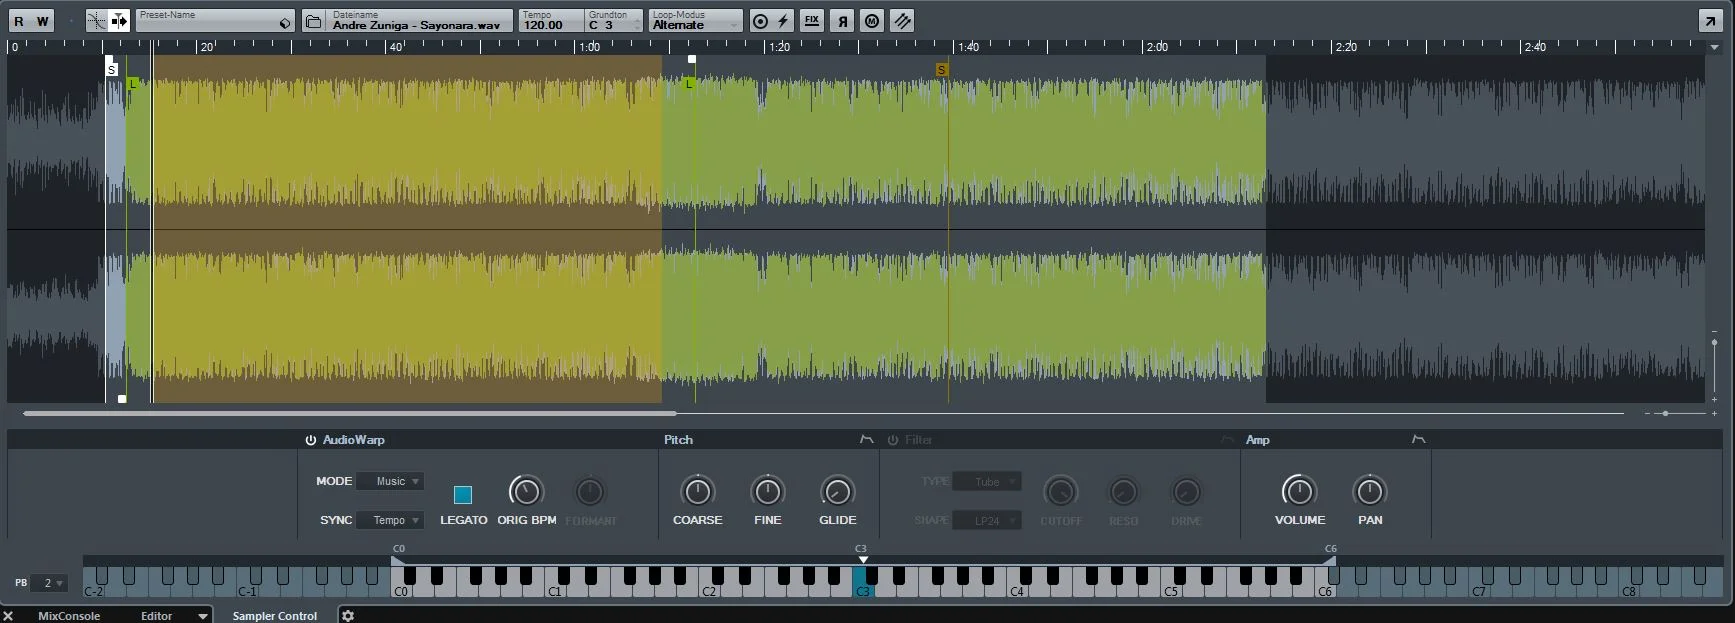1735x623 pixels.
Task: Open the filter TYPE Tube dropdown
Action: (x=987, y=481)
